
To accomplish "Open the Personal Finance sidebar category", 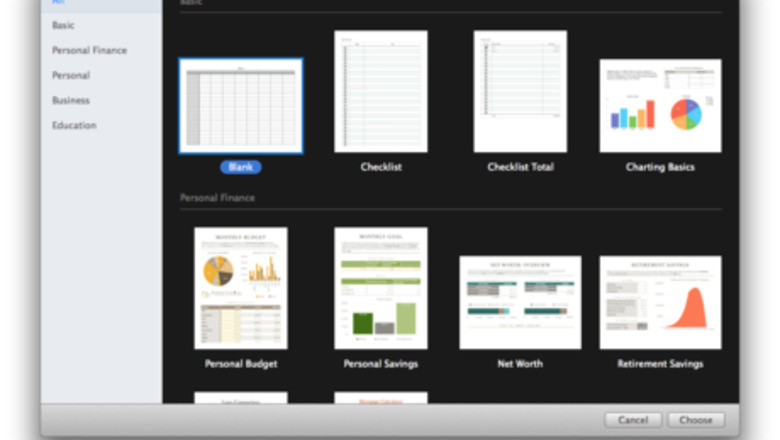I will (x=89, y=50).
